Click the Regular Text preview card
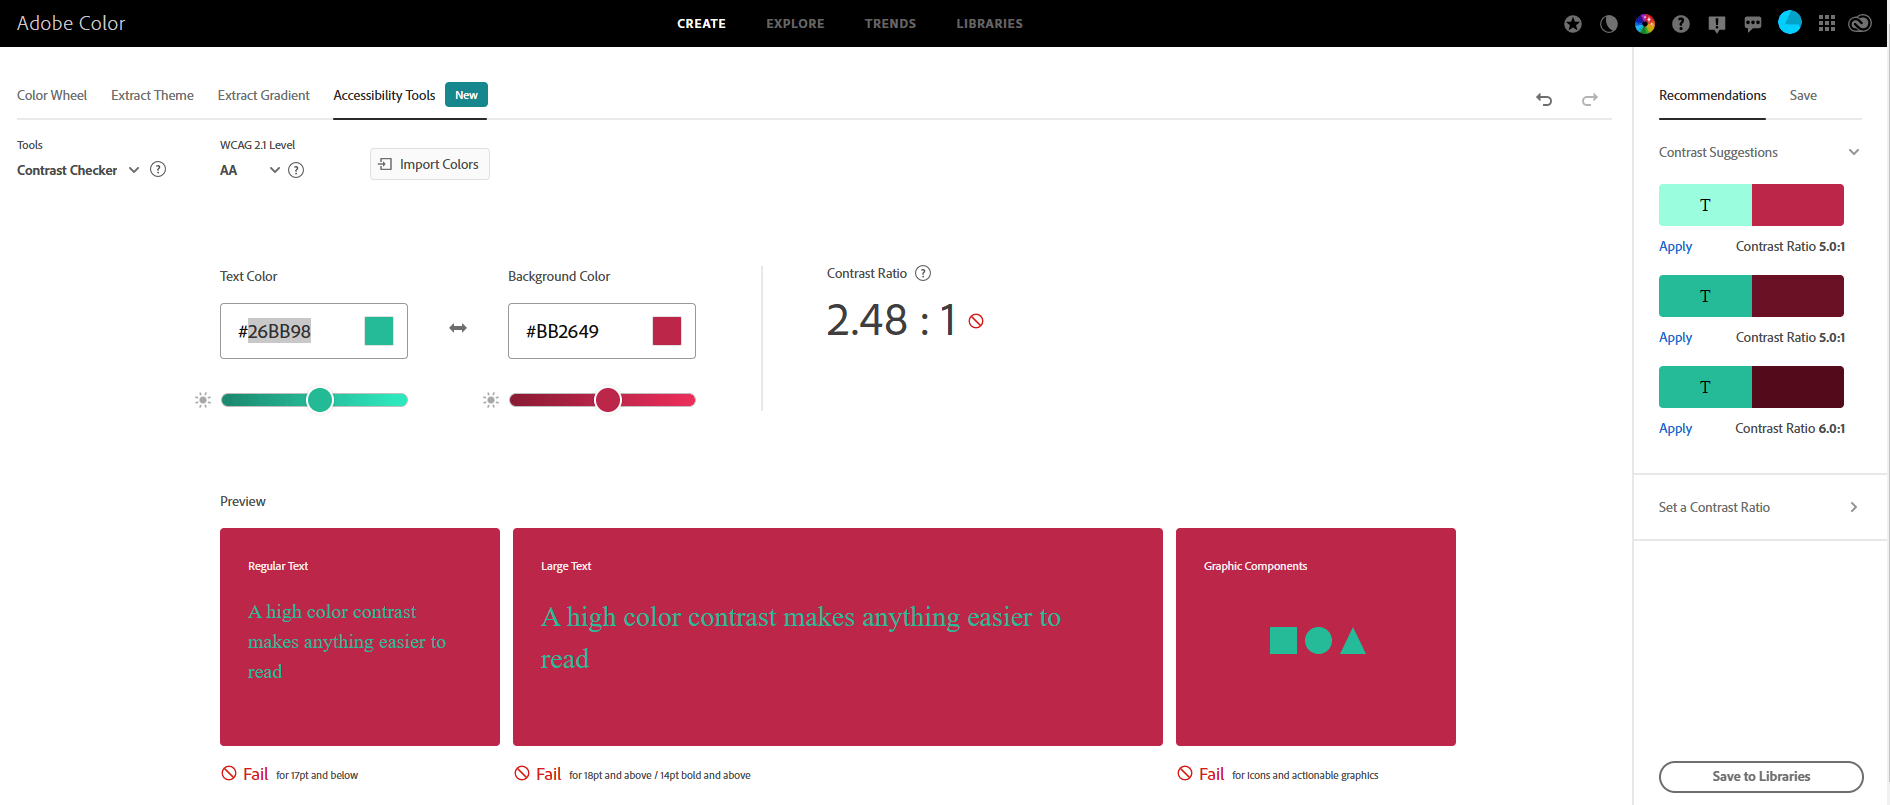Viewport: 1890px width, 805px height. (x=360, y=637)
